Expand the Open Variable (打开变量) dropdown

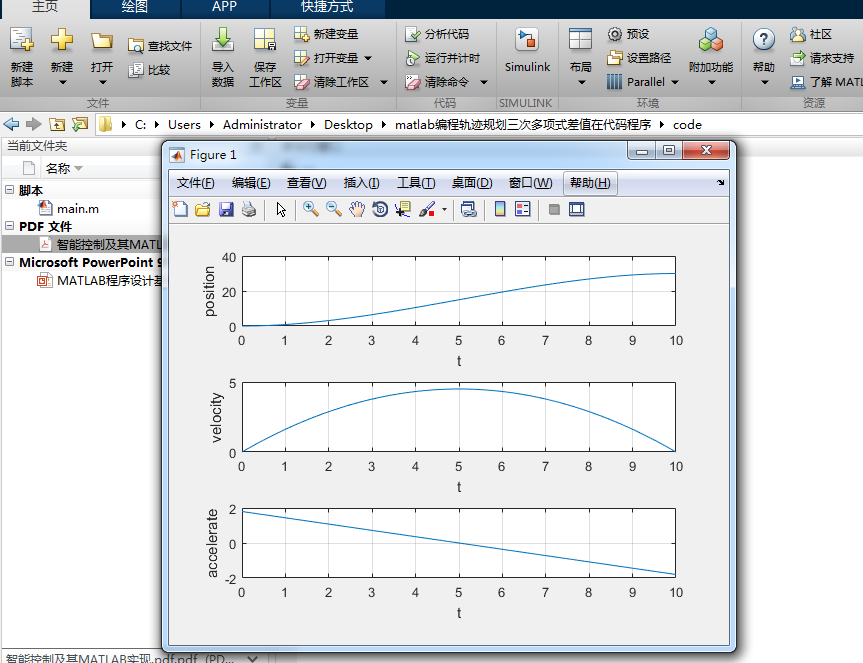[x=368, y=58]
